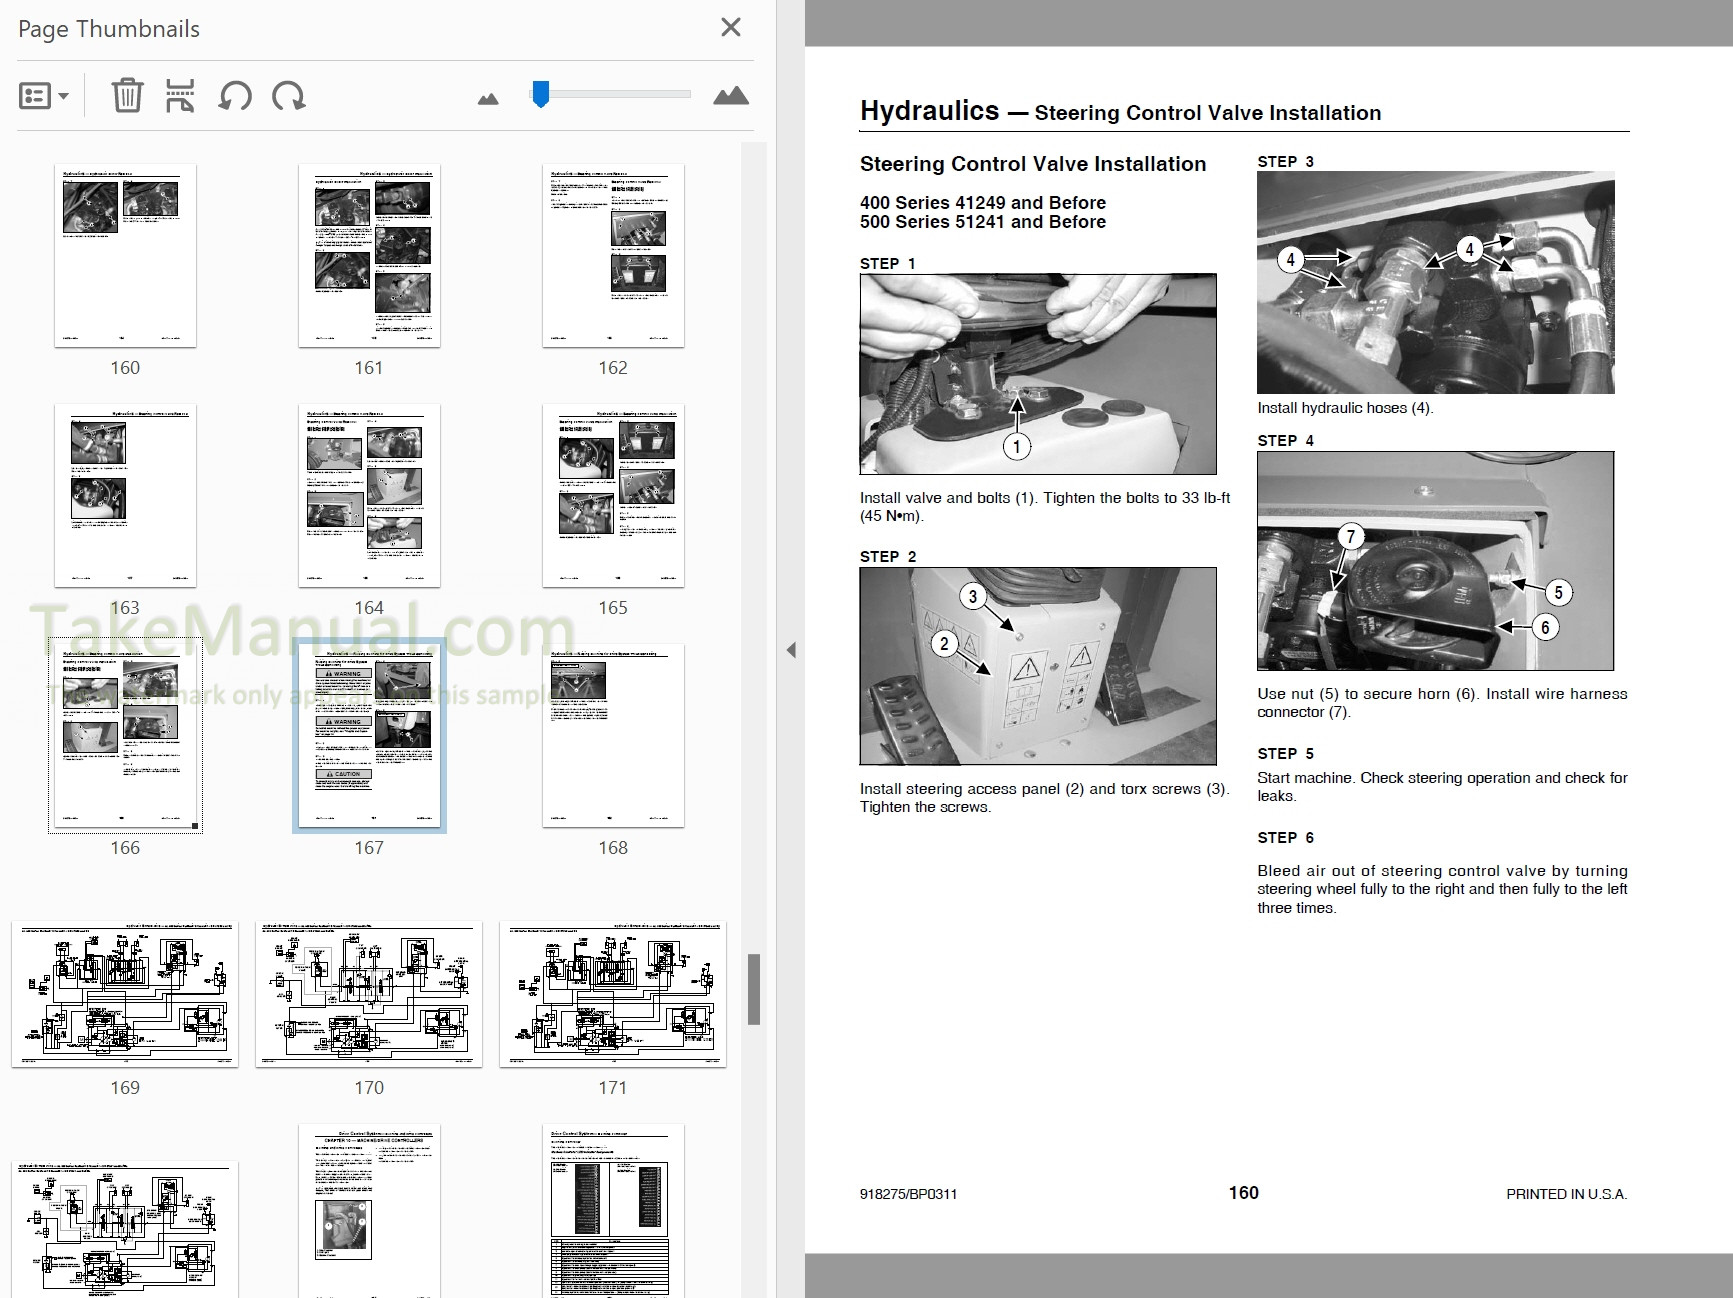Go to page 168 thumbnail
Image resolution: width=1733 pixels, height=1298 pixels.
click(x=613, y=735)
